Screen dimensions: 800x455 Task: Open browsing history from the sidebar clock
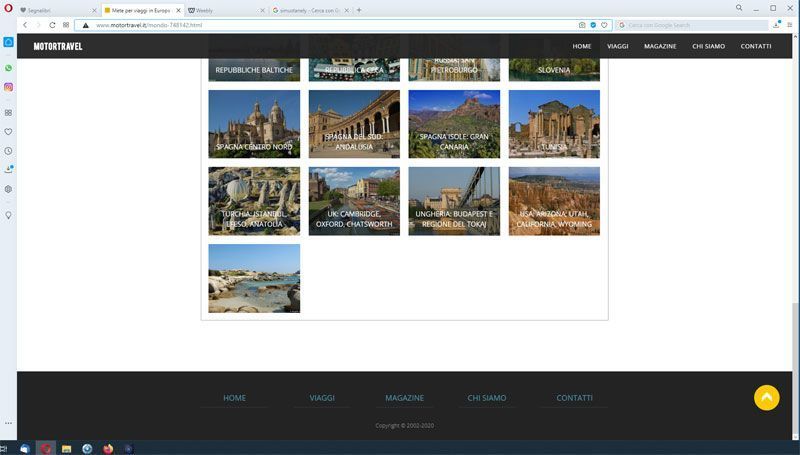click(x=8, y=151)
